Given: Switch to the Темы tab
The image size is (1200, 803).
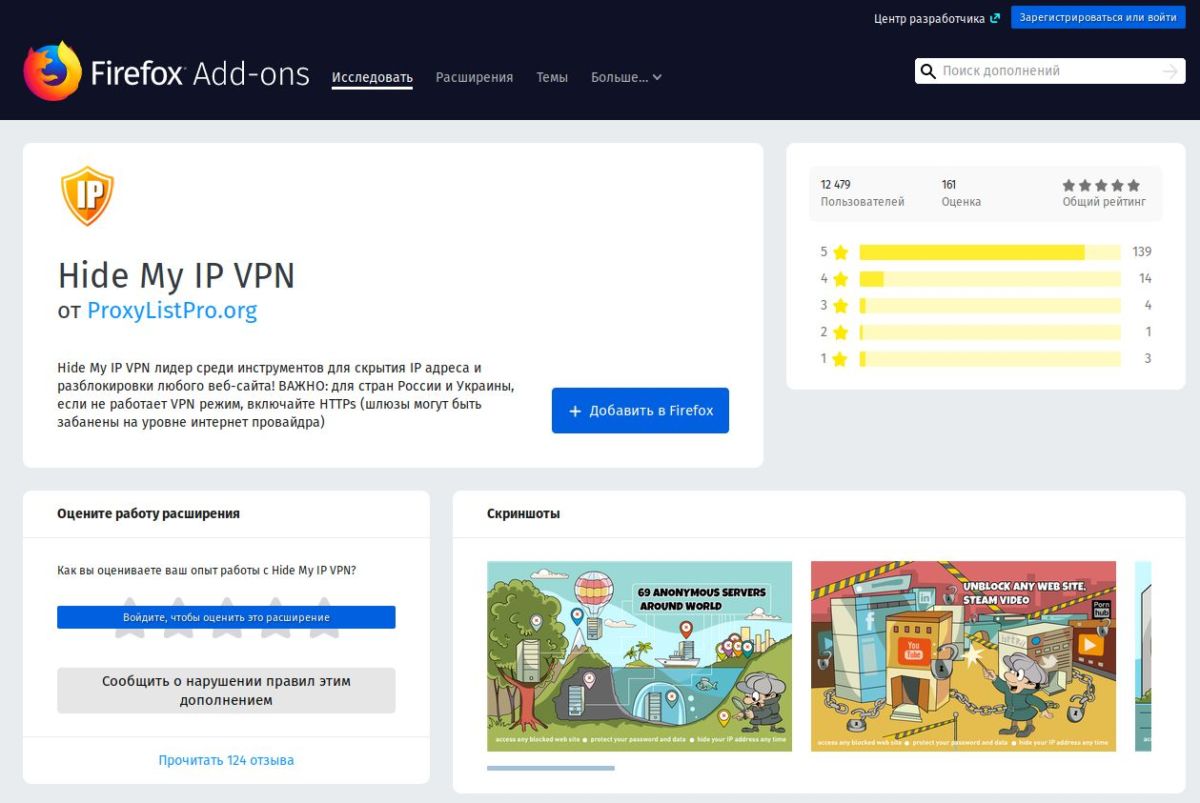Looking at the screenshot, I should click(551, 77).
